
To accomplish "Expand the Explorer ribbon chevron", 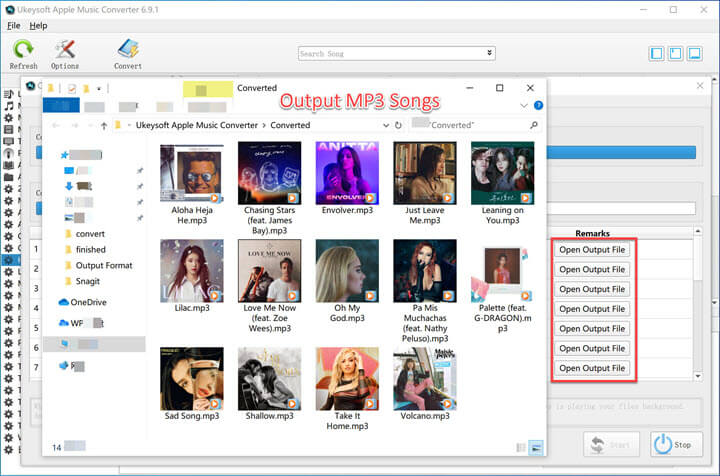I will (523, 105).
